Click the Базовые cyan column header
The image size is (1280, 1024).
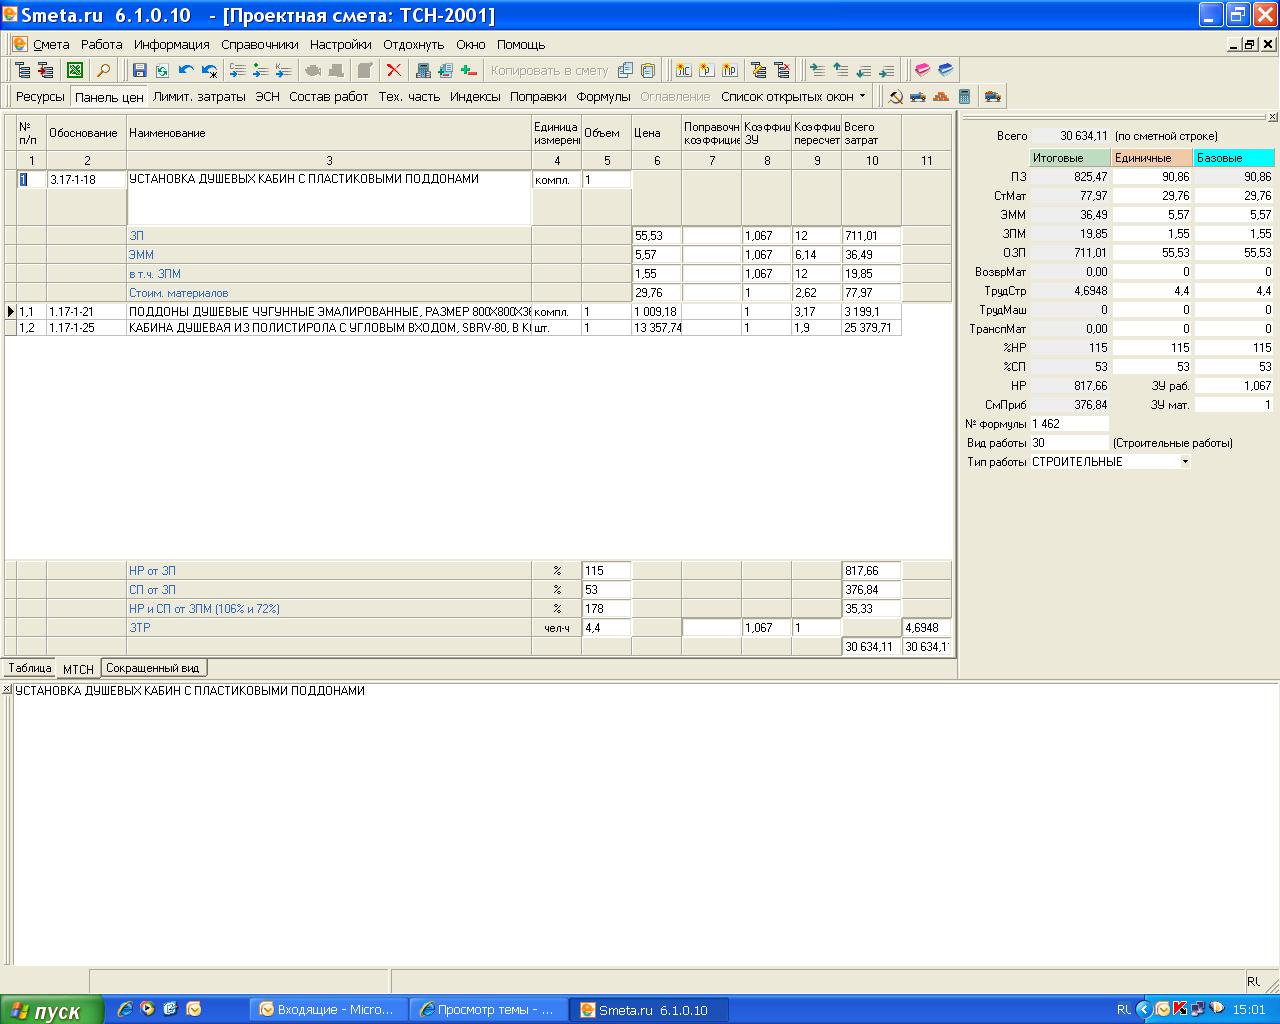click(x=1234, y=158)
